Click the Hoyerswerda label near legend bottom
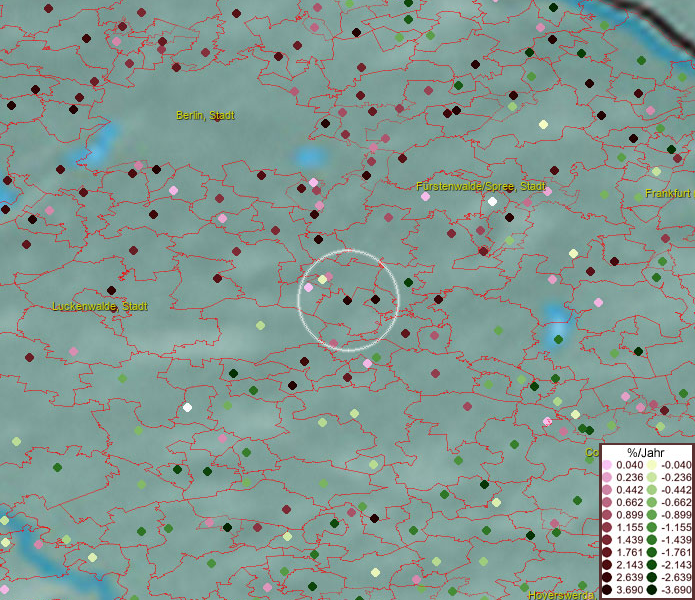This screenshot has height=600, width=695. click(x=562, y=595)
